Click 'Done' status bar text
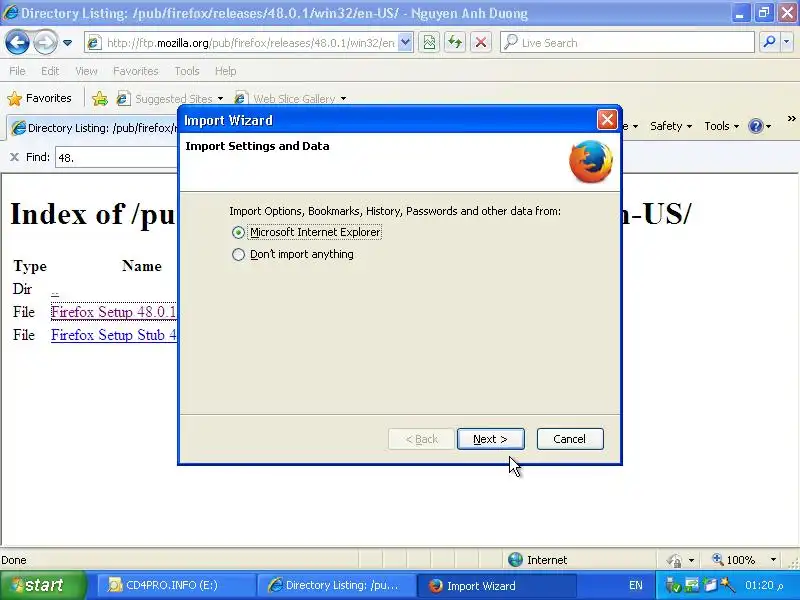800x600 pixels. click(x=14, y=560)
